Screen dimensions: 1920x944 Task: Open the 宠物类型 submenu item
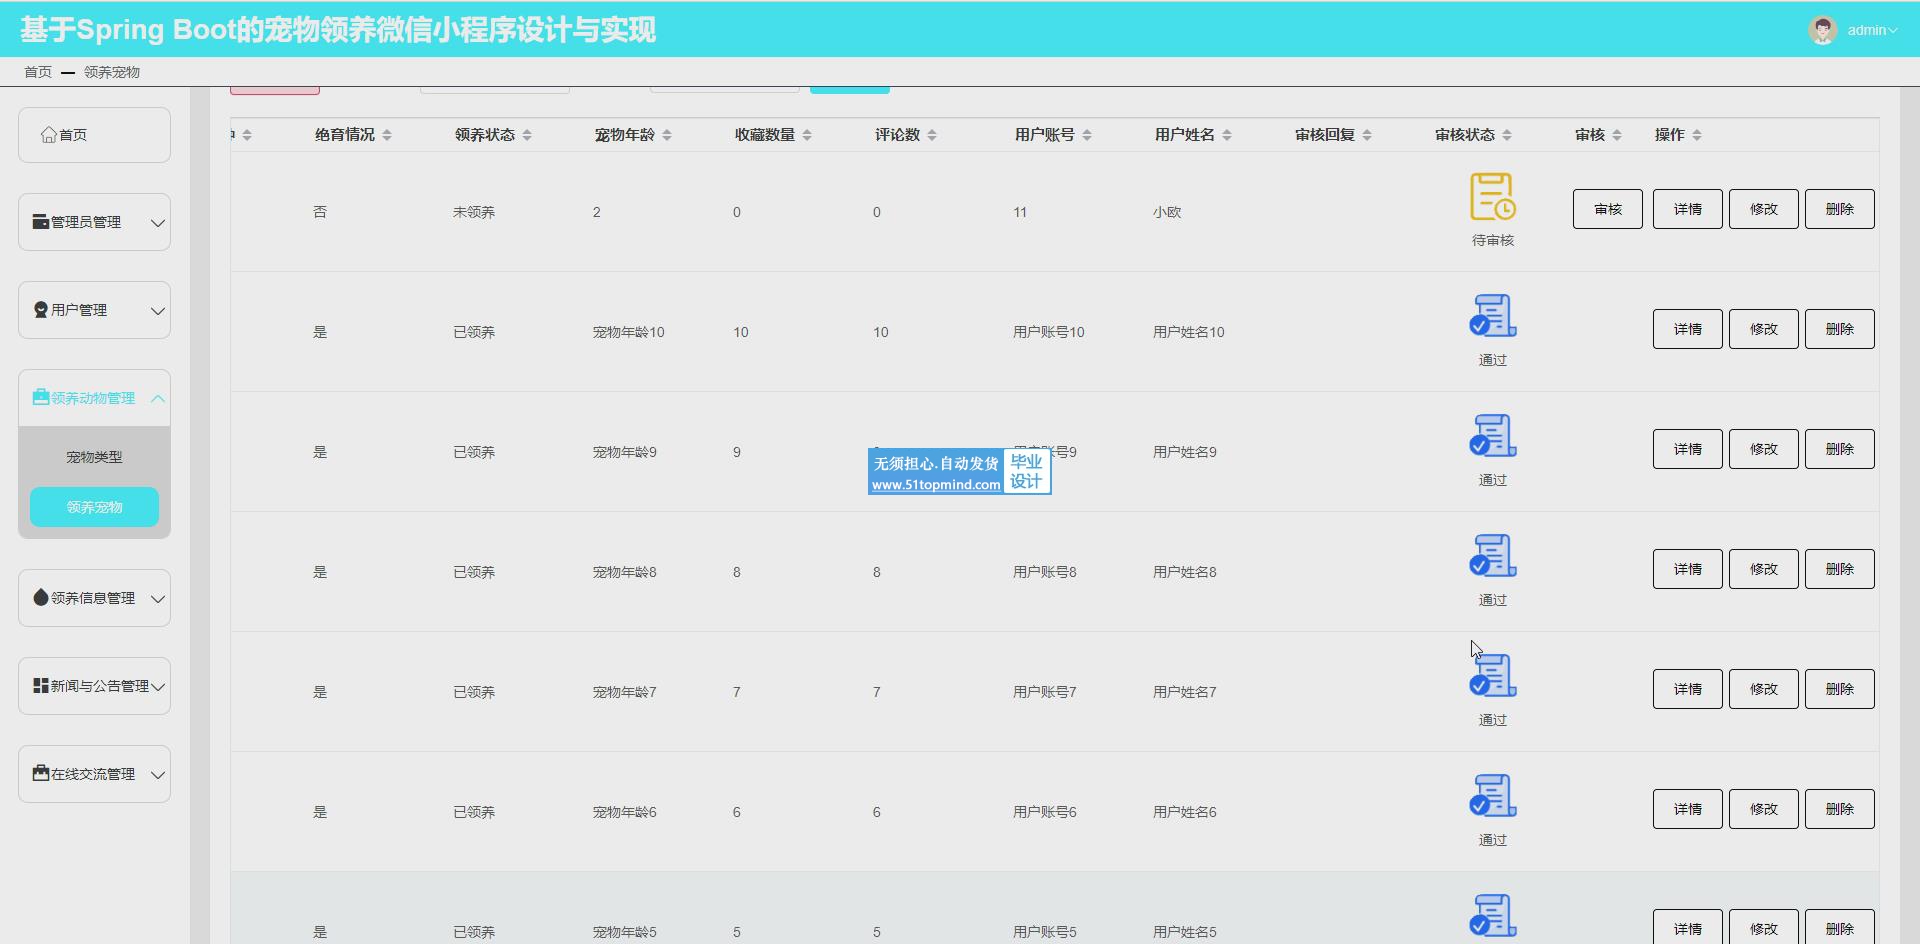click(94, 457)
